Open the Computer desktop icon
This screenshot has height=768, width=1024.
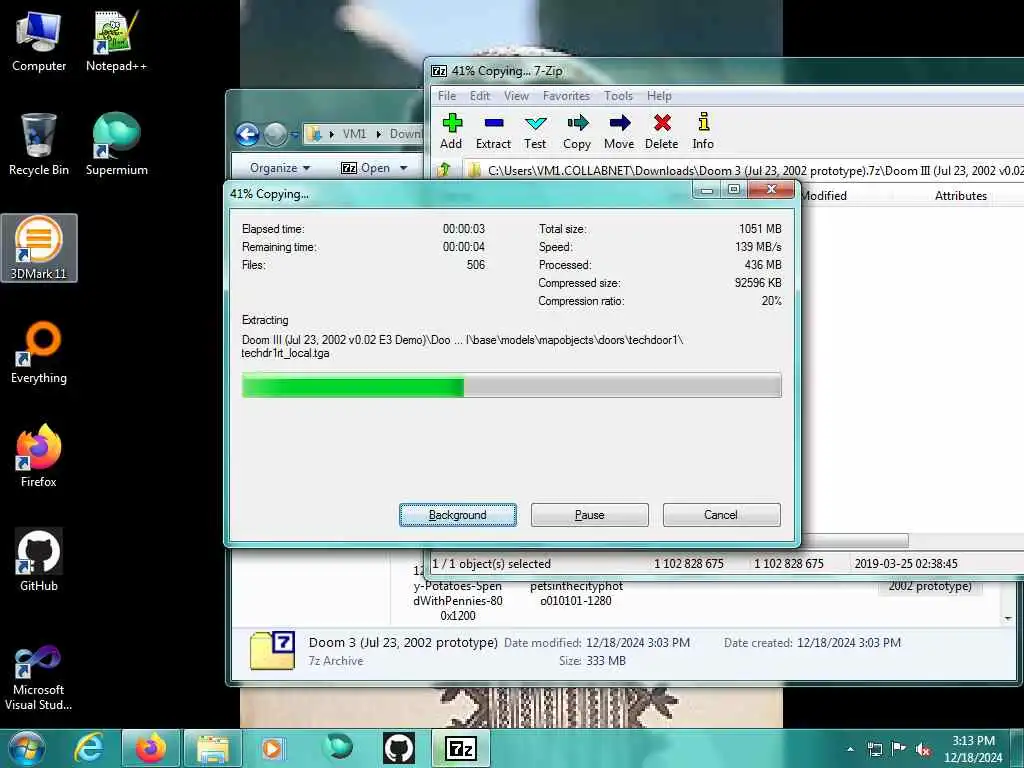pyautogui.click(x=39, y=40)
